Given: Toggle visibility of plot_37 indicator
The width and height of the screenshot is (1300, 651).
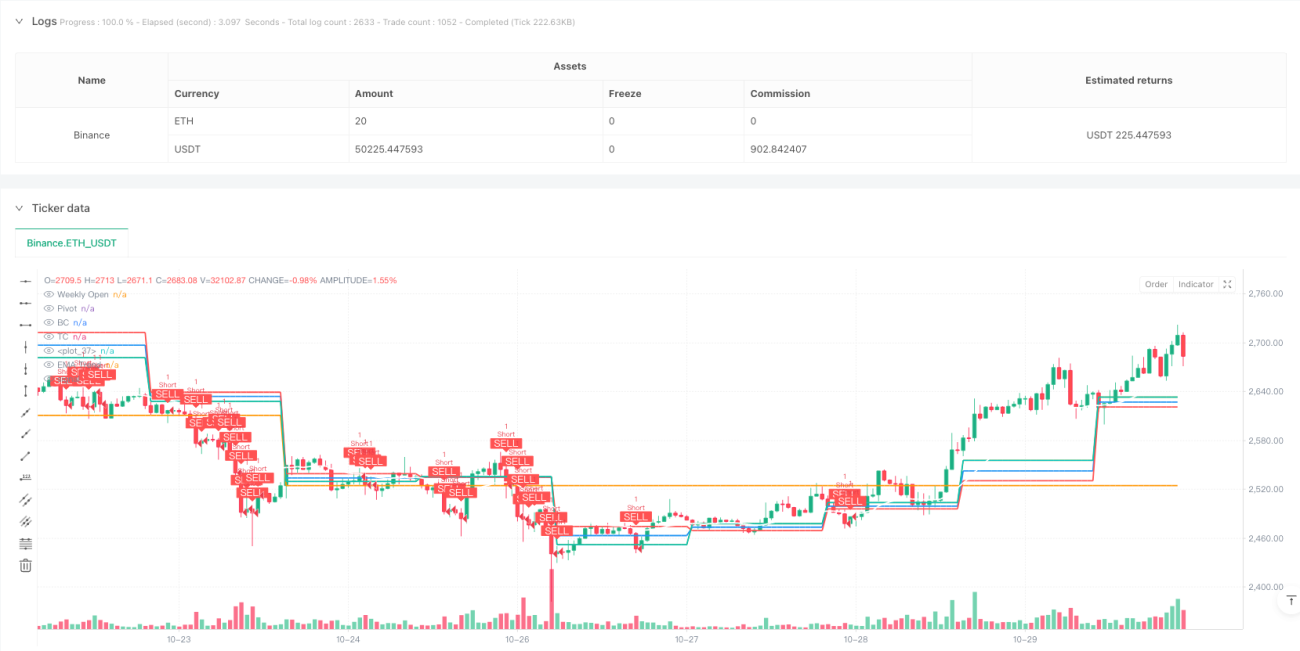Looking at the screenshot, I should tap(50, 351).
